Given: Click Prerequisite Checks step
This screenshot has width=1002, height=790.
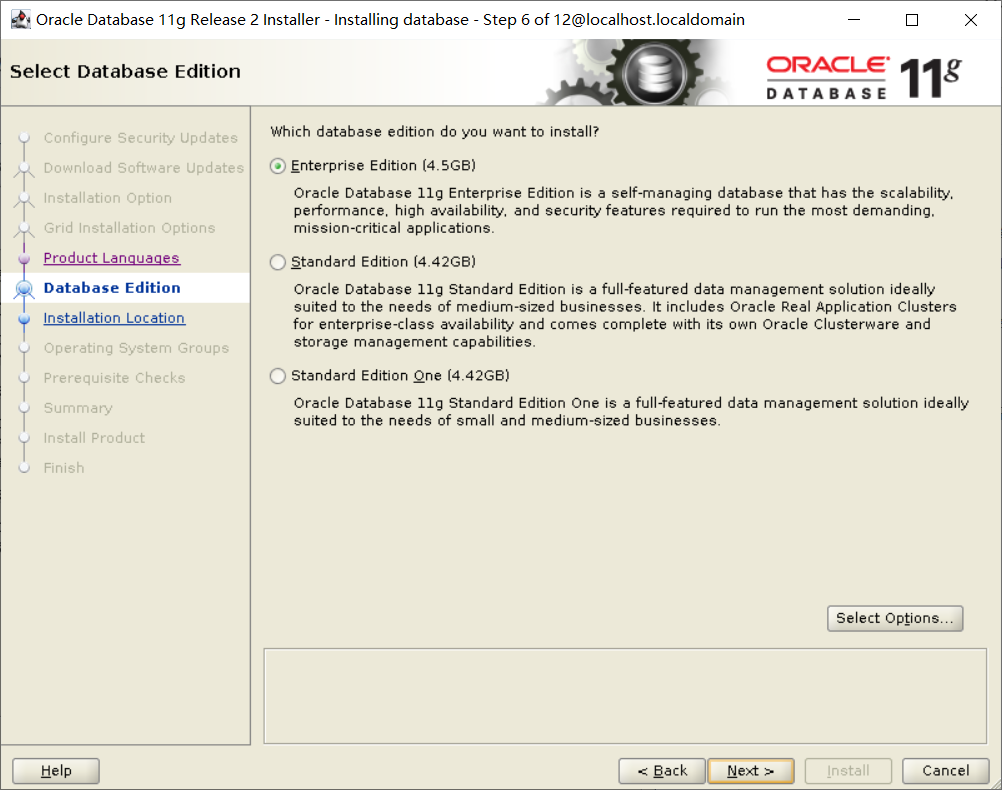Looking at the screenshot, I should point(114,378).
